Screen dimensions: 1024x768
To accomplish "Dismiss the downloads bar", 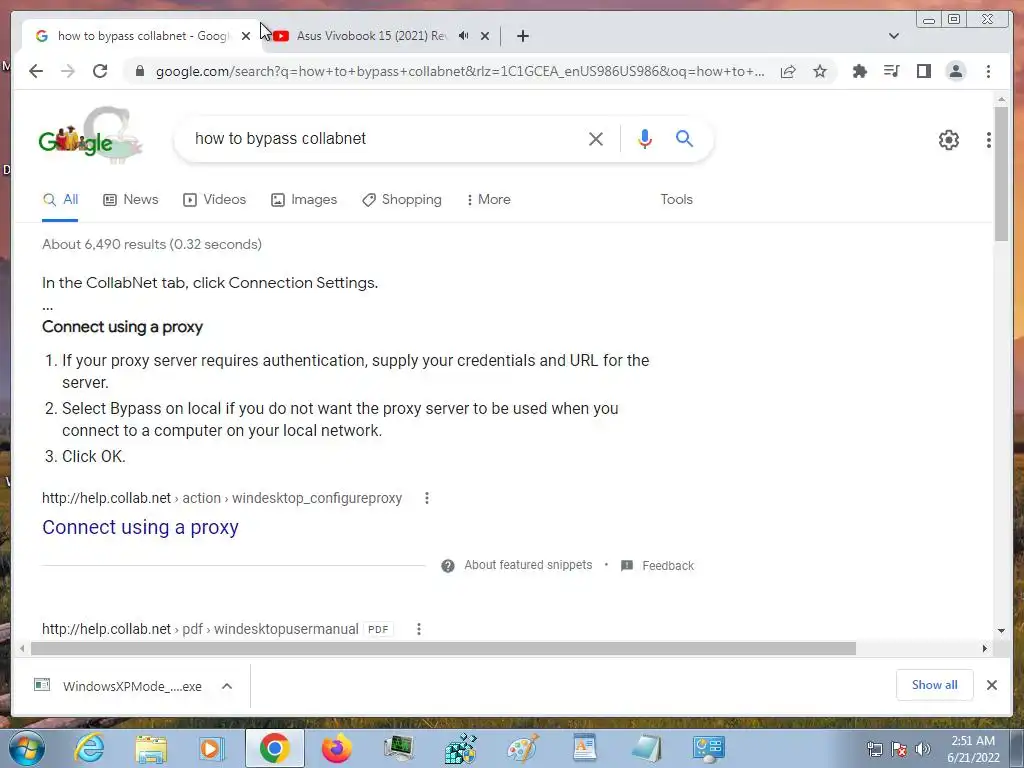I will (x=991, y=685).
